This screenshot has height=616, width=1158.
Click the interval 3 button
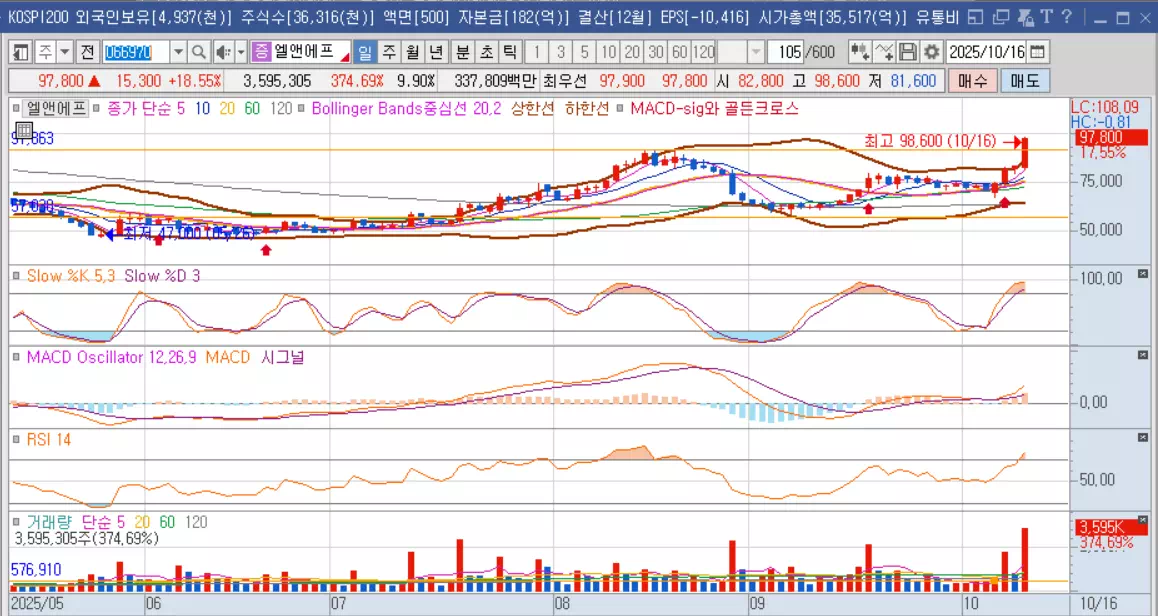tap(561, 52)
